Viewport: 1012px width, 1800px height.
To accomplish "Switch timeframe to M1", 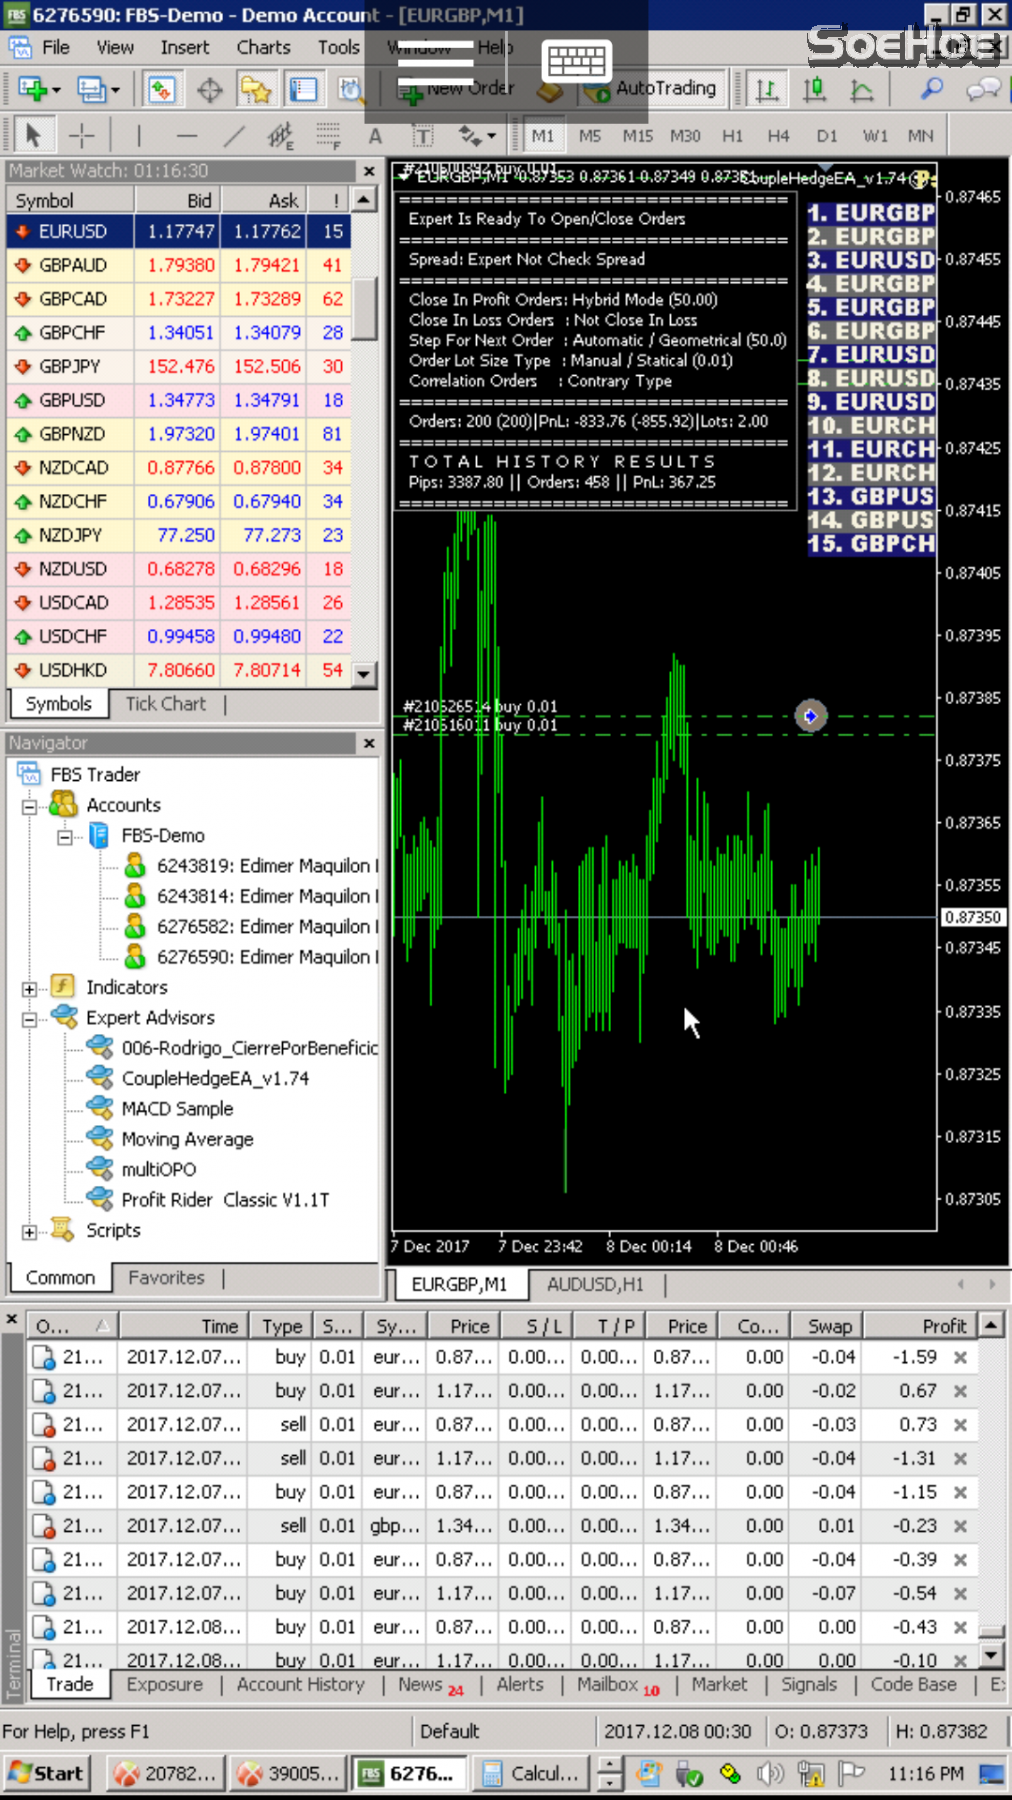I will point(543,136).
